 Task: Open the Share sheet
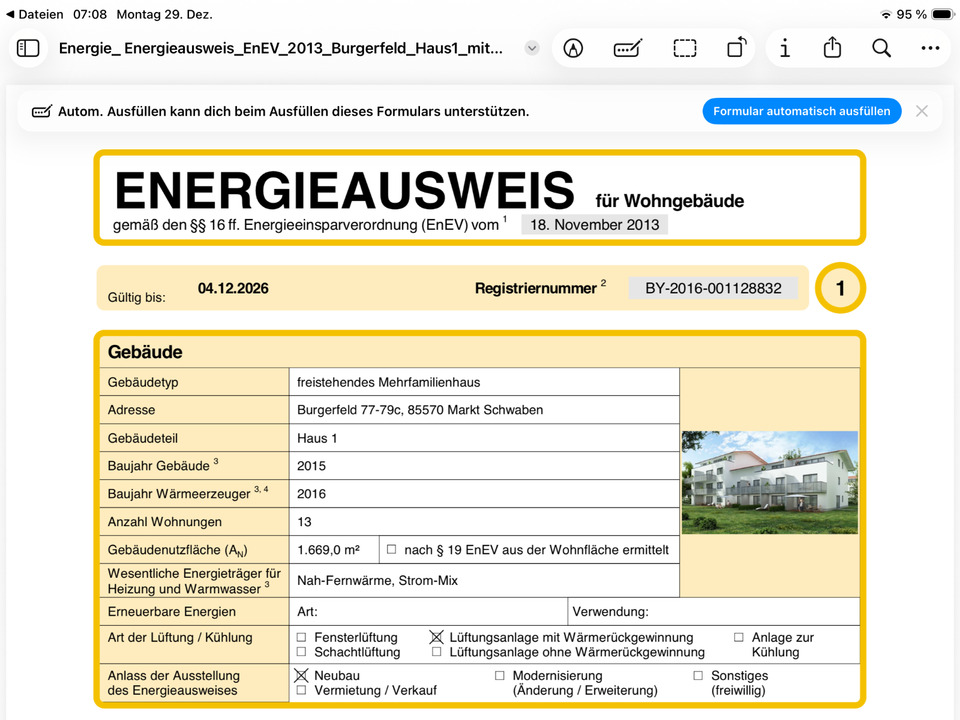coord(832,48)
